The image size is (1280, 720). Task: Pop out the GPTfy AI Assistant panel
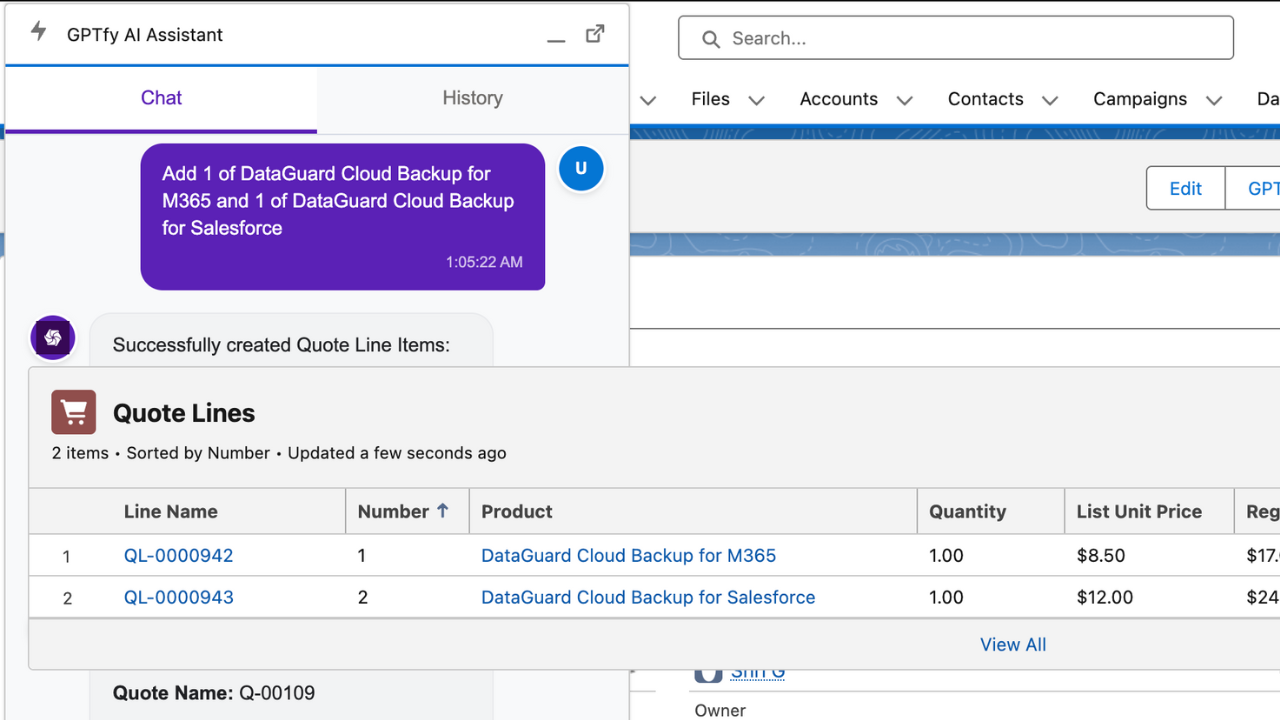tap(595, 33)
